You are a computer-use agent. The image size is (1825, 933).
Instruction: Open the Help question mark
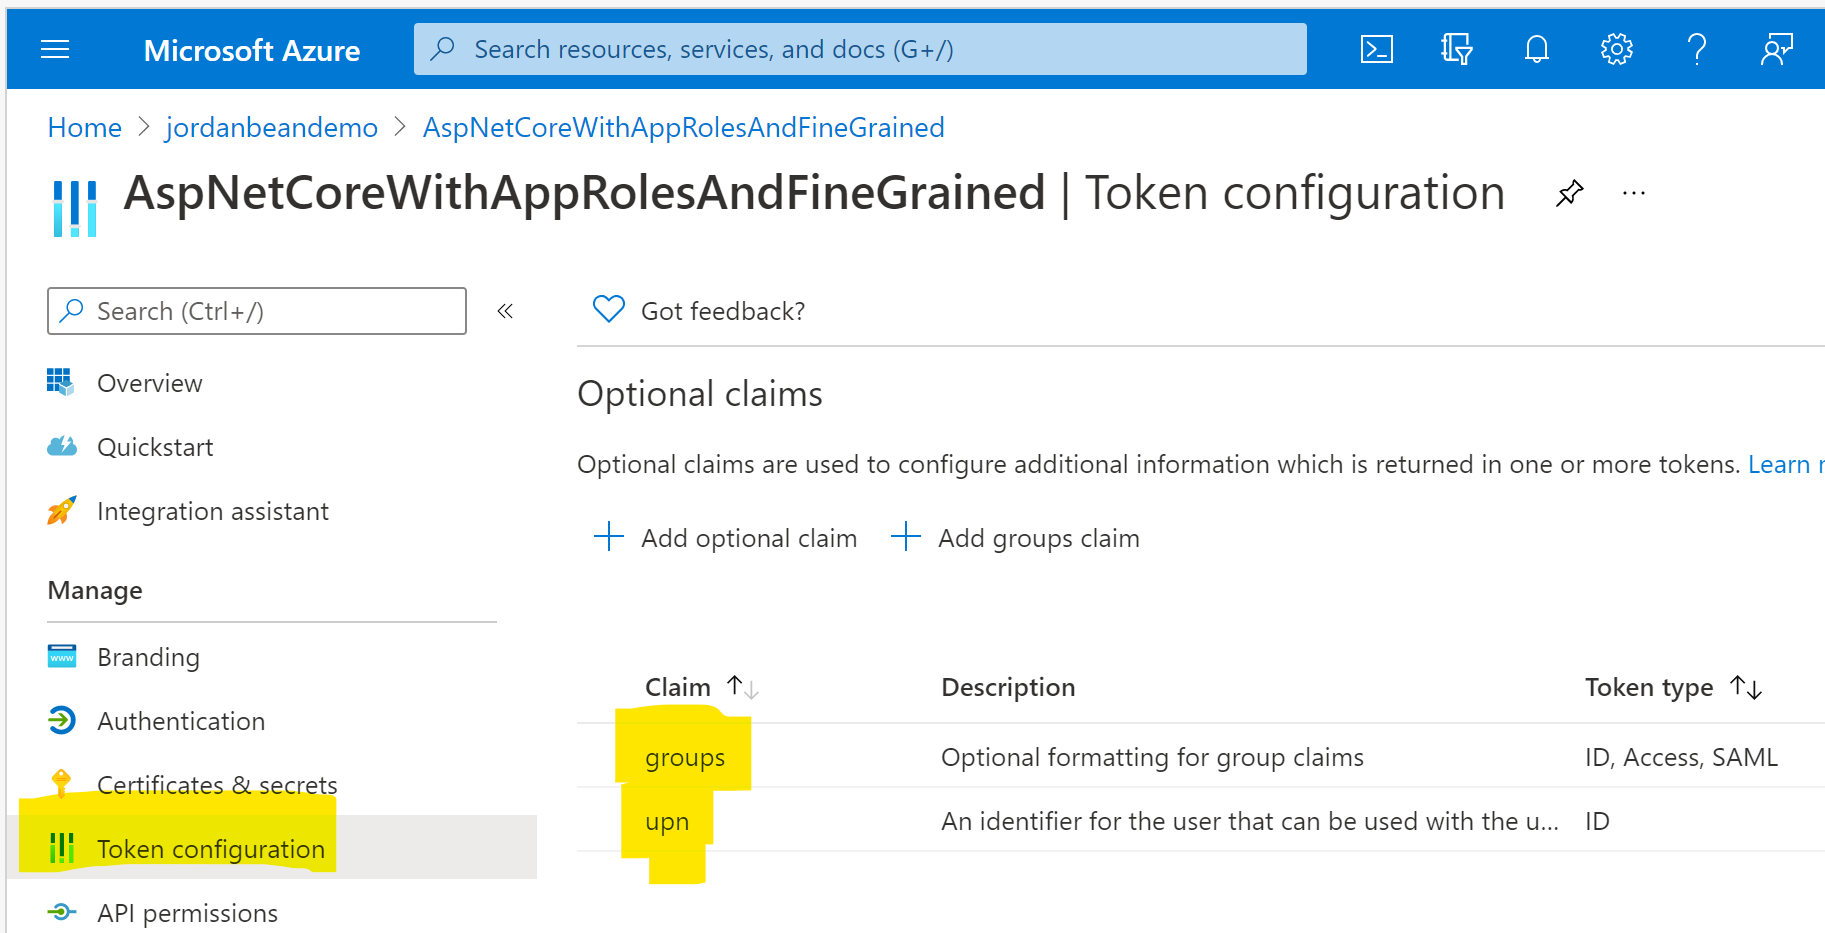[1697, 49]
